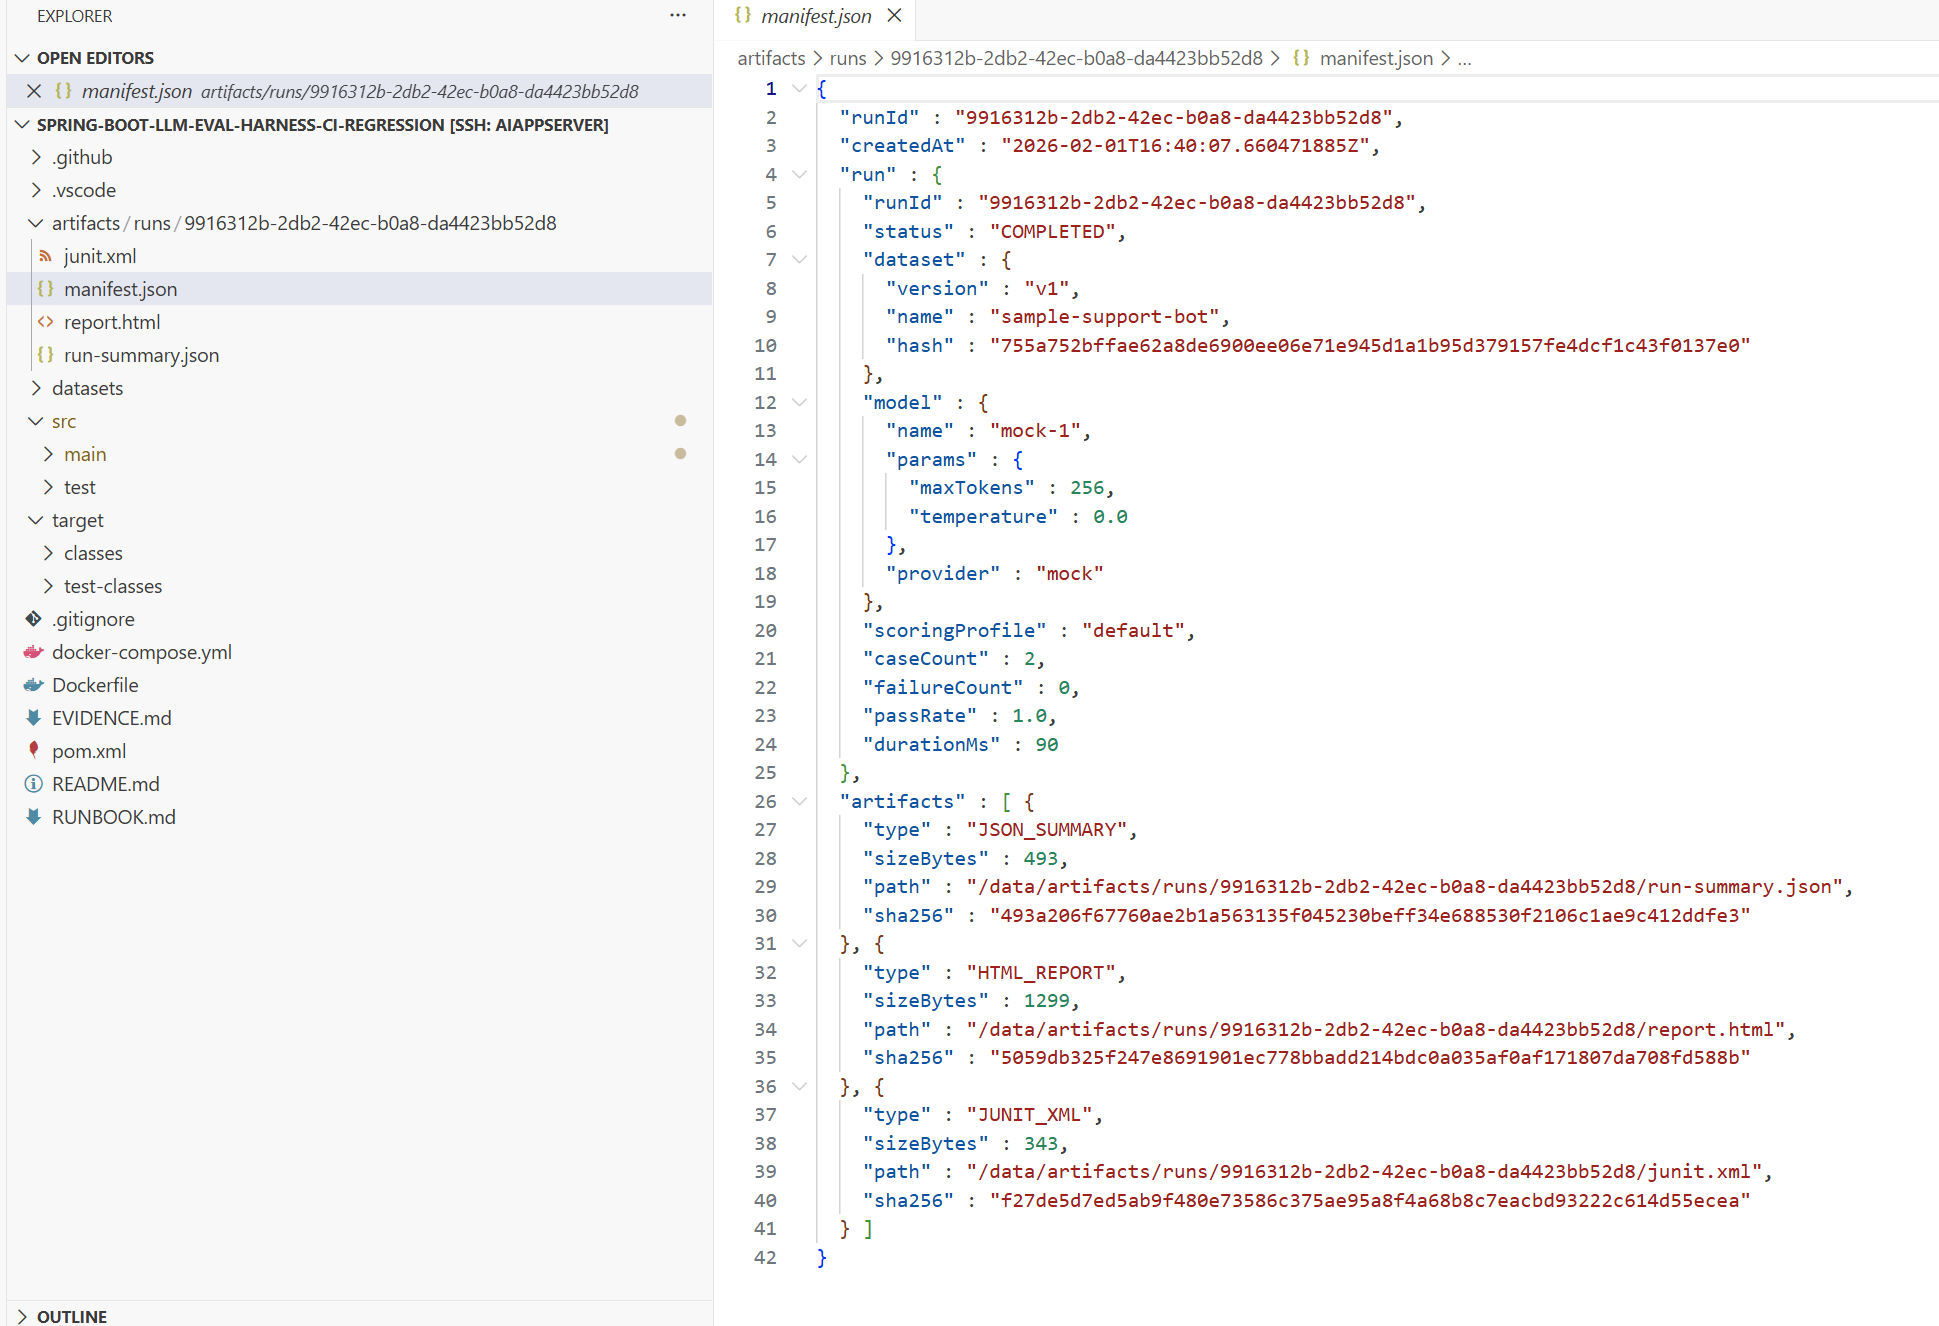Open the Explorer Views and More Actions menu

pyautogui.click(x=678, y=15)
